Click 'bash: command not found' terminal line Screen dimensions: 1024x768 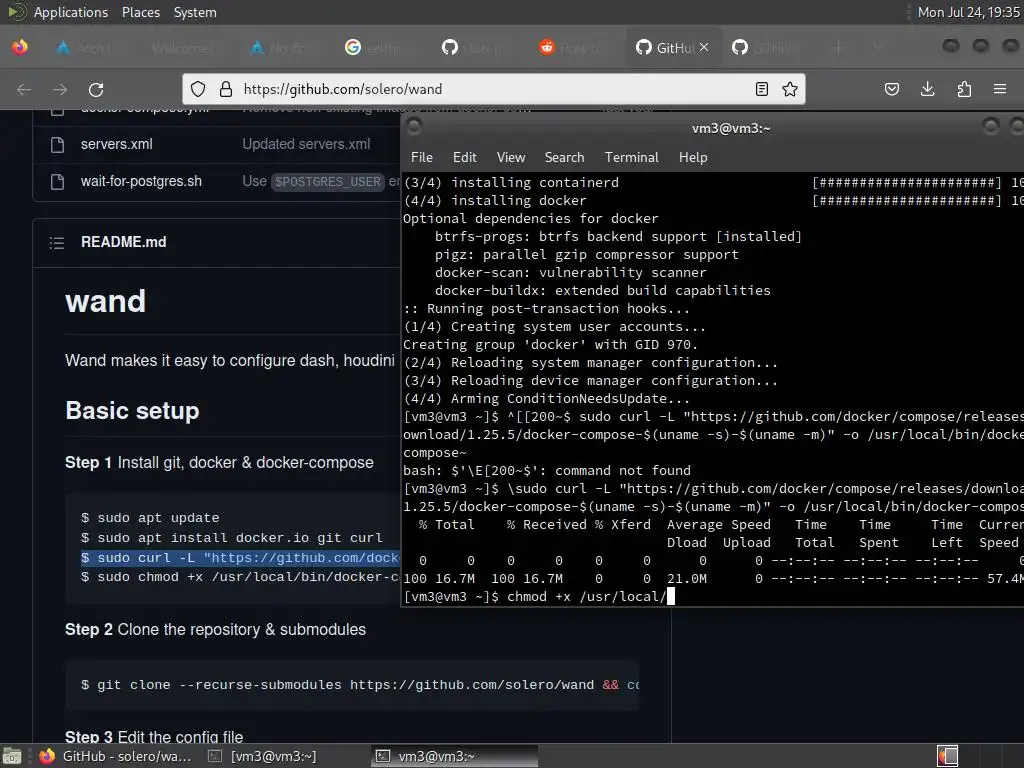coord(547,470)
